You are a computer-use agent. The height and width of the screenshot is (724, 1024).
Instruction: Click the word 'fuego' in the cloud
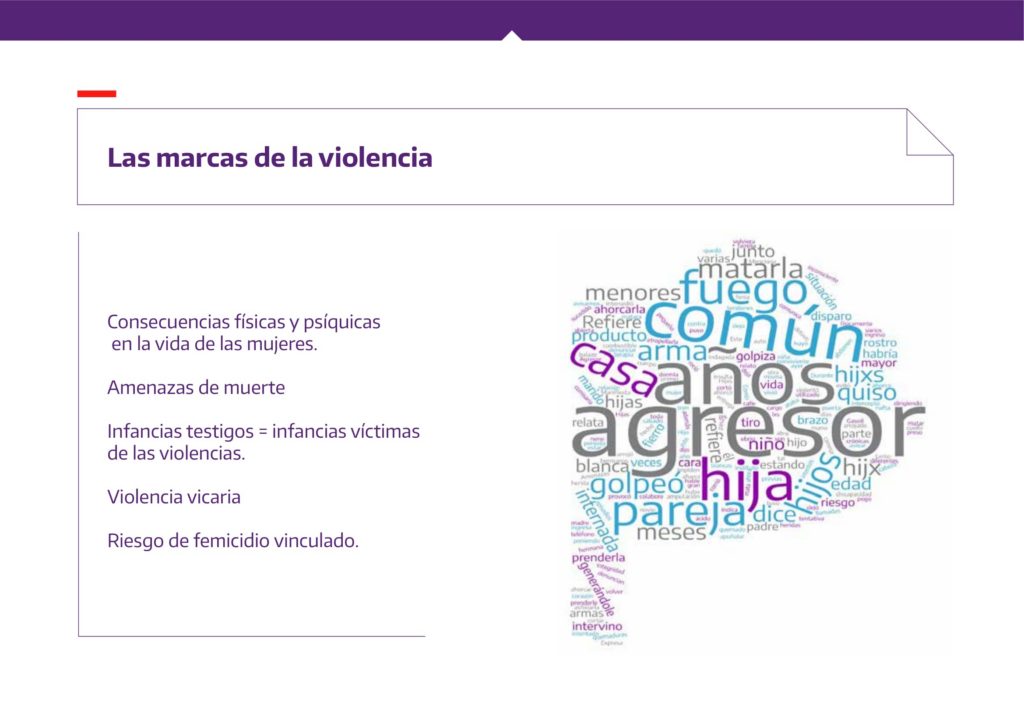(743, 289)
